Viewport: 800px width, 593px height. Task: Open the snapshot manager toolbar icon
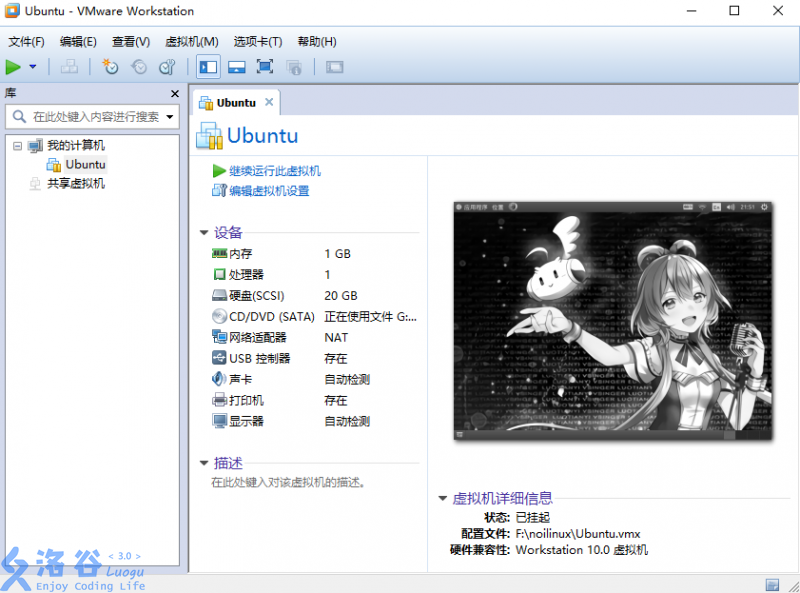(x=167, y=67)
